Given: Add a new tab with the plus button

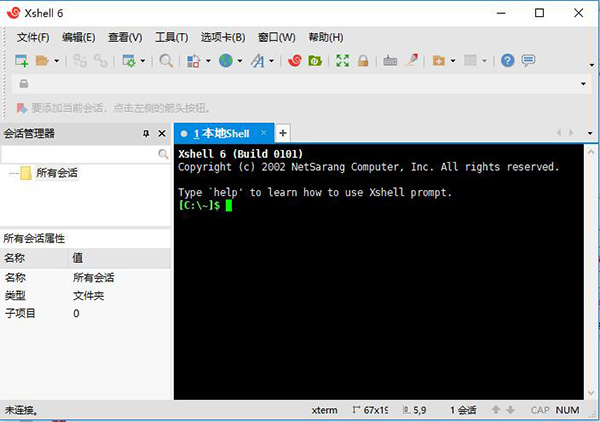Looking at the screenshot, I should 283,133.
